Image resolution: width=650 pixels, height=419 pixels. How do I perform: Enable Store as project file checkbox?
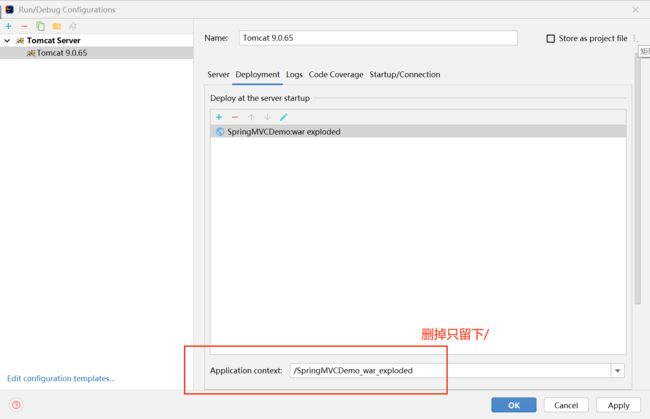551,39
